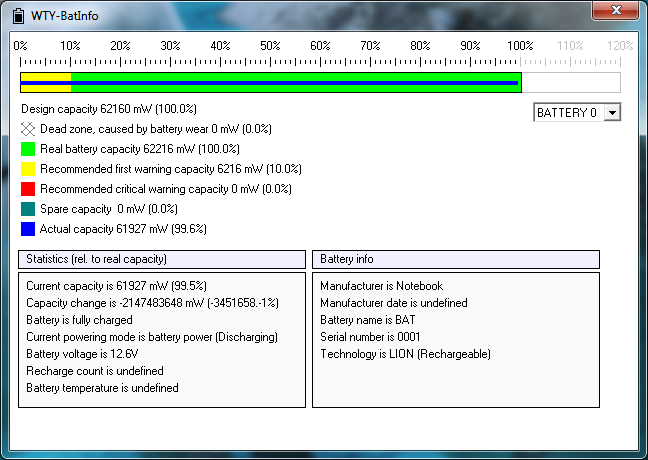Click the greyed 120% scale label
The image size is (648, 460).
(x=620, y=45)
